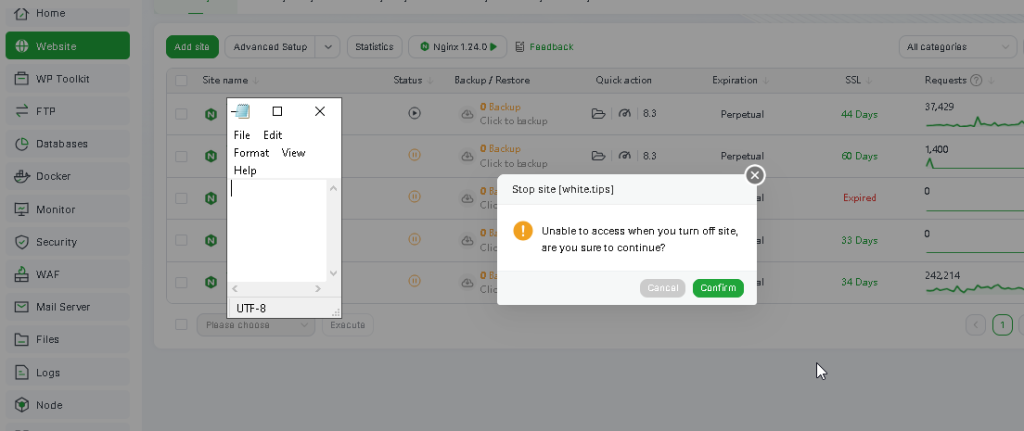The width and height of the screenshot is (1024, 431).
Task: Click the Add site button
Action: [192, 47]
